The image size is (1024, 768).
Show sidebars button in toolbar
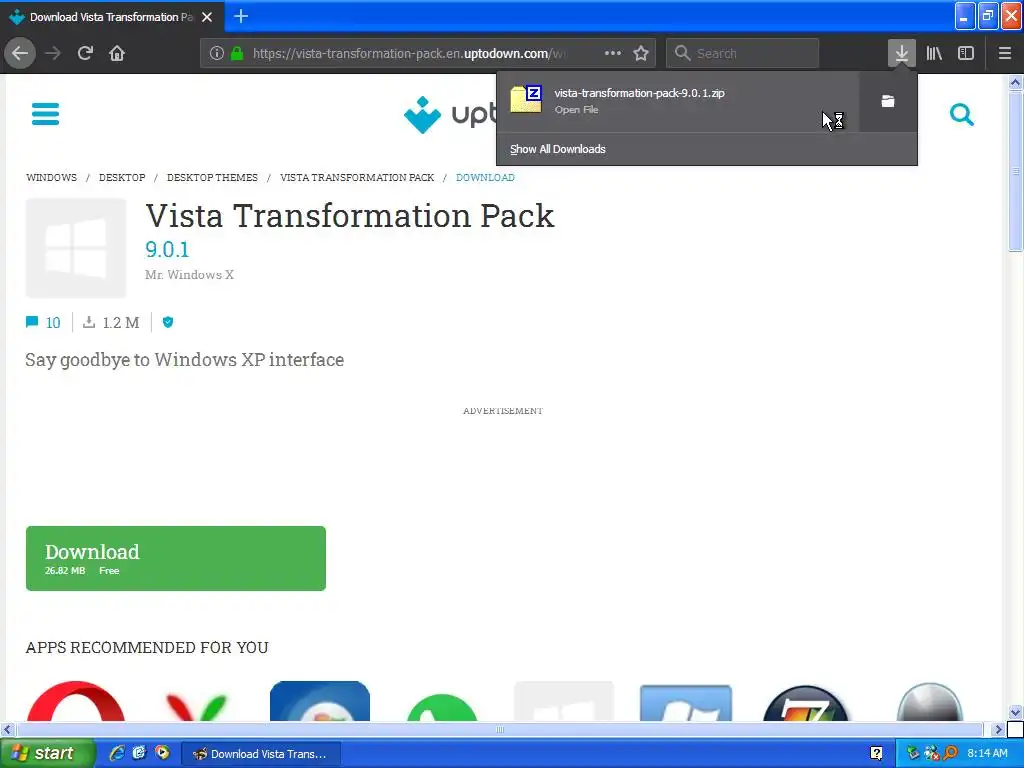click(966, 53)
